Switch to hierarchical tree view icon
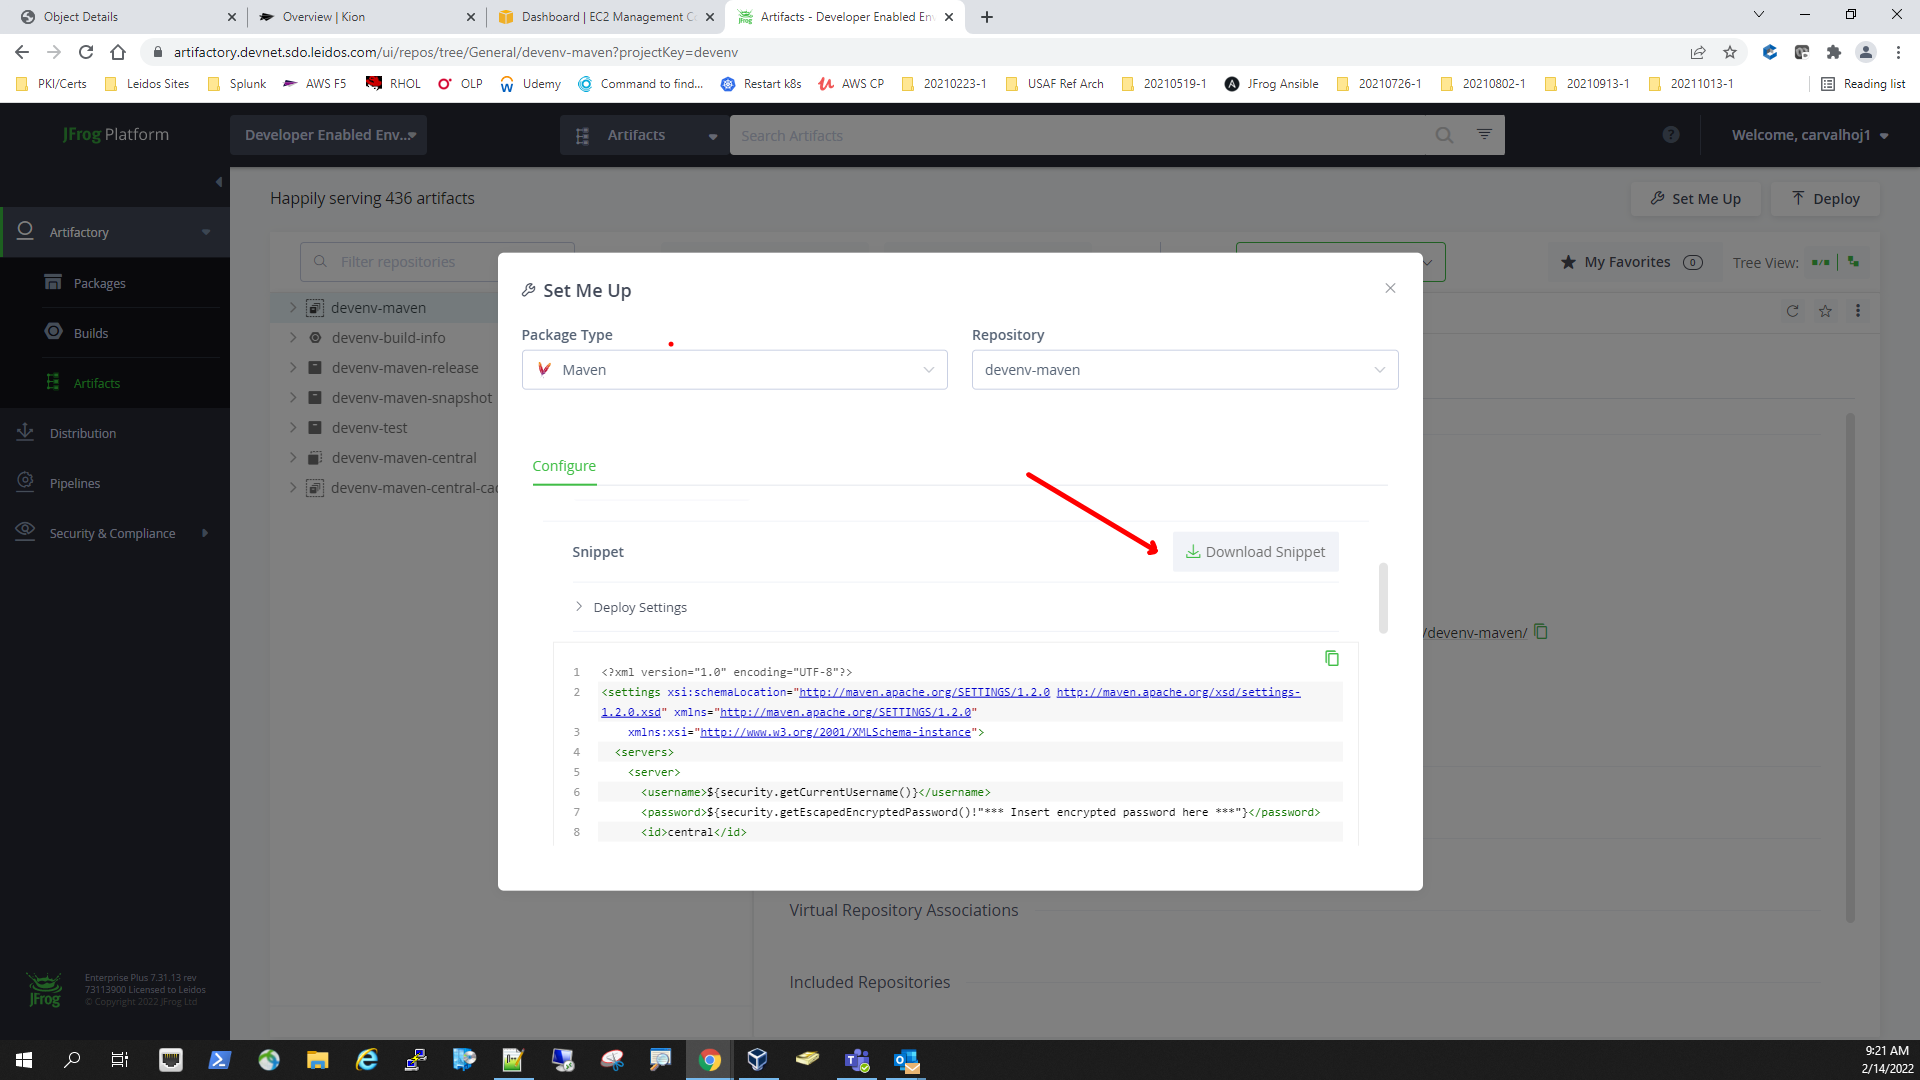The height and width of the screenshot is (1080, 1920). (1854, 261)
